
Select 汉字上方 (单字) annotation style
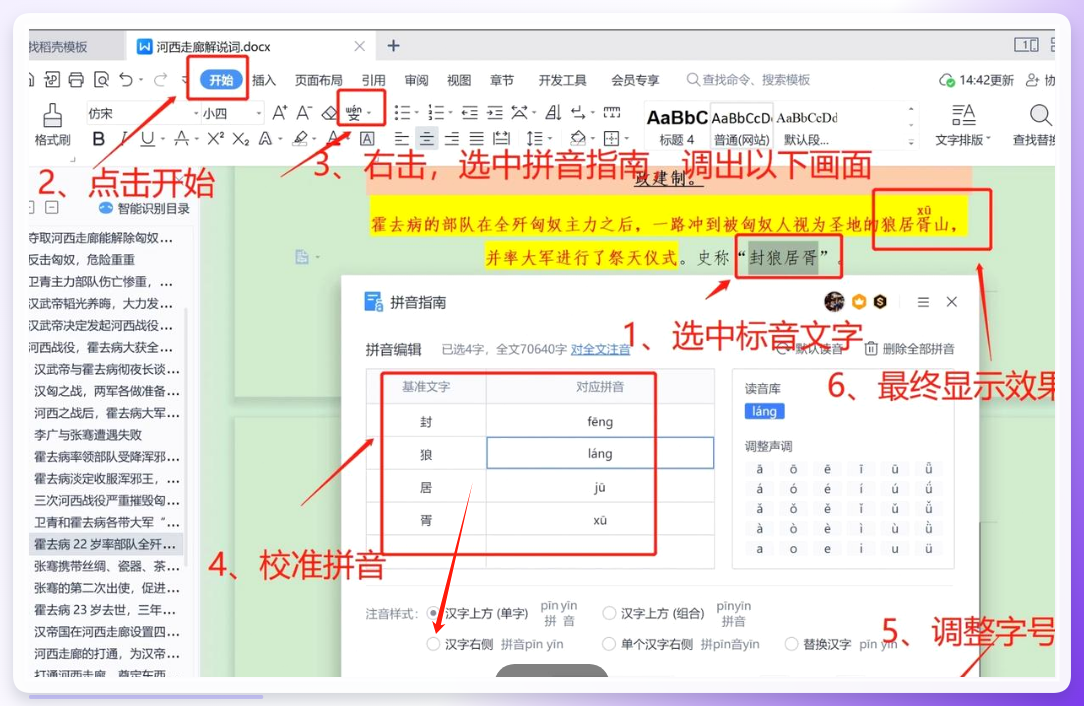pyautogui.click(x=433, y=613)
